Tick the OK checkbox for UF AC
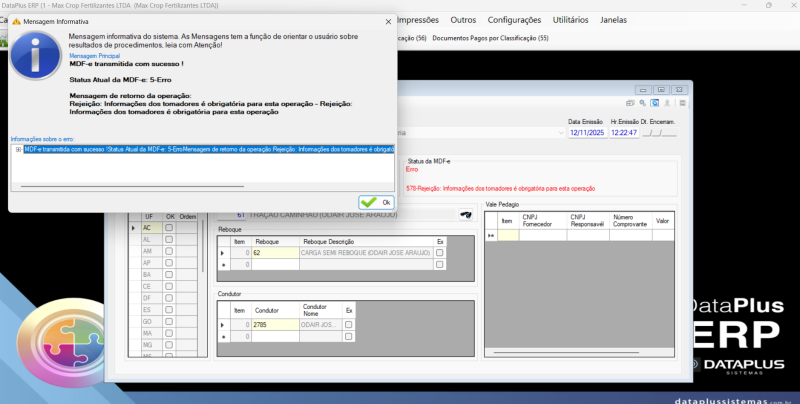Screen dimensions: 800x404 coord(169,228)
